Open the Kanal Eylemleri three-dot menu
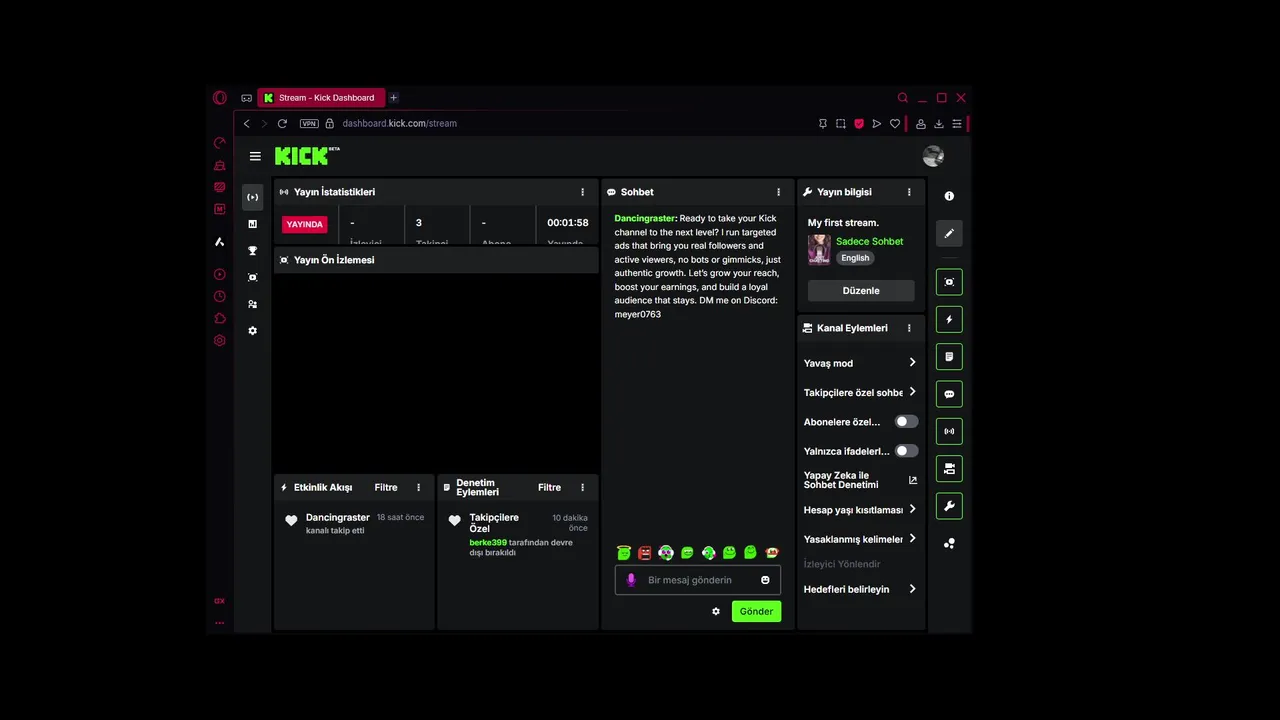Image resolution: width=1280 pixels, height=720 pixels. 909,328
